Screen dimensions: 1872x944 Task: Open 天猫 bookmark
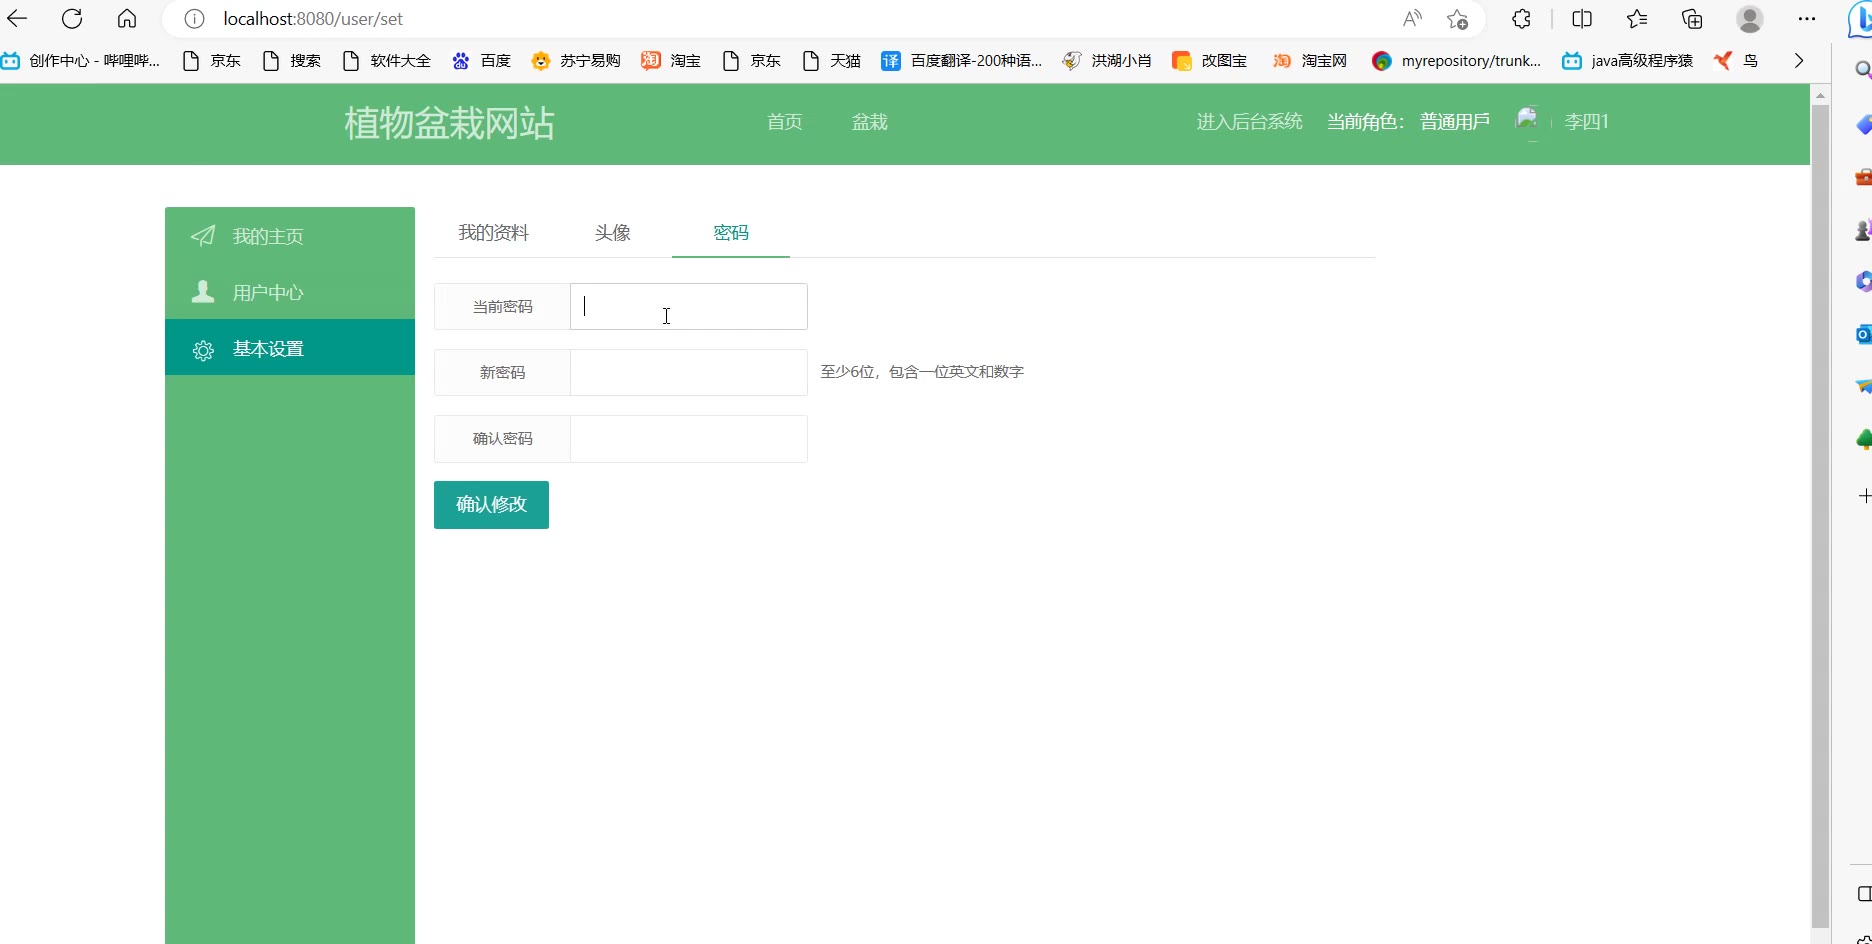[x=832, y=61]
